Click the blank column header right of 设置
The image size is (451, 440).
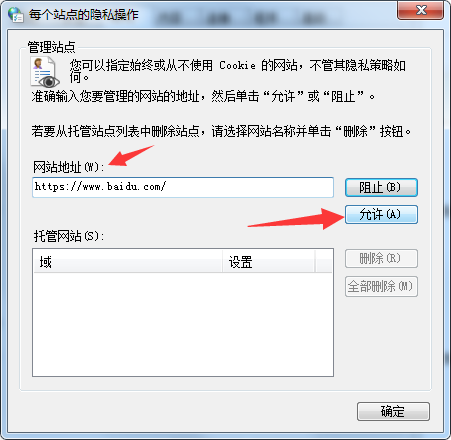(323, 262)
